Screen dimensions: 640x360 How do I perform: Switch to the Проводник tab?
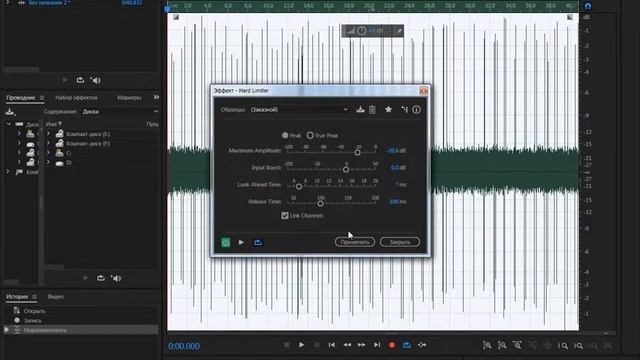[x=20, y=98]
